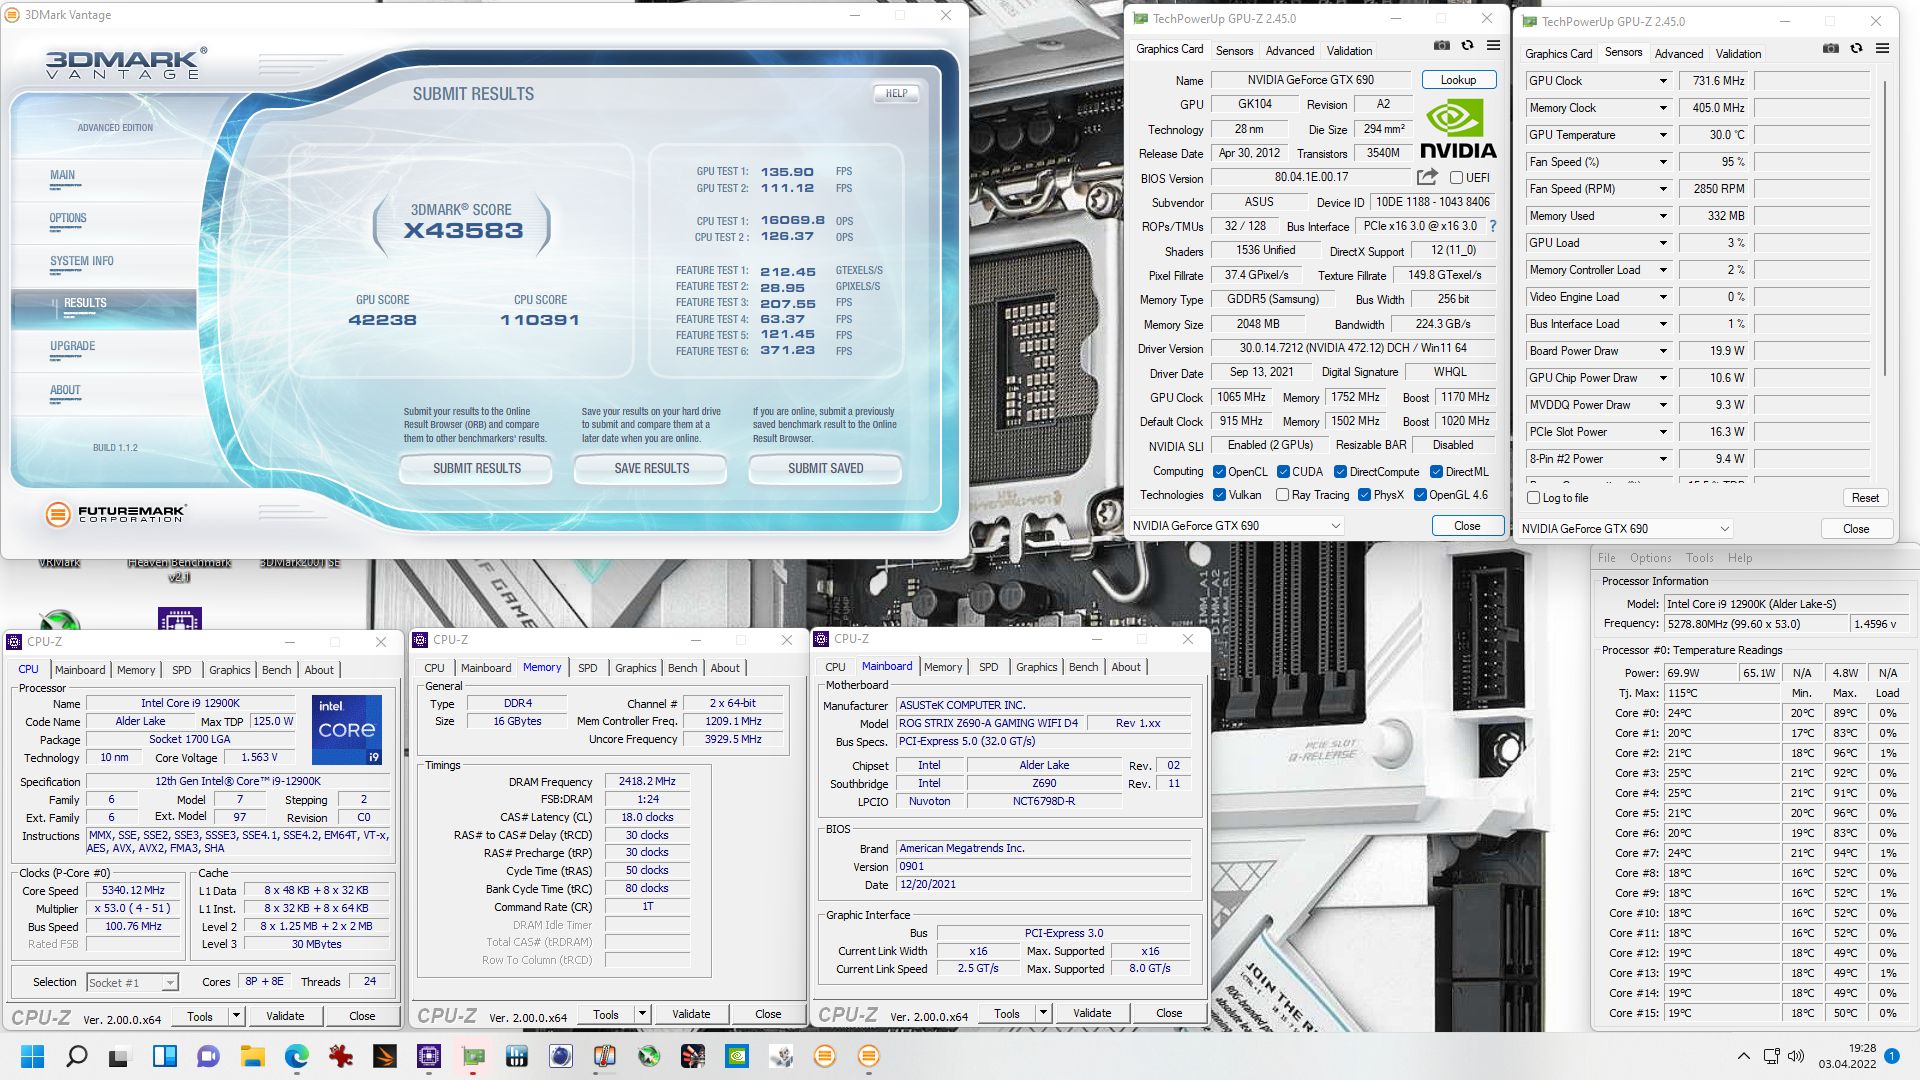Toggle the DirectML checkbox
The image size is (1920, 1080).
pos(1436,472)
